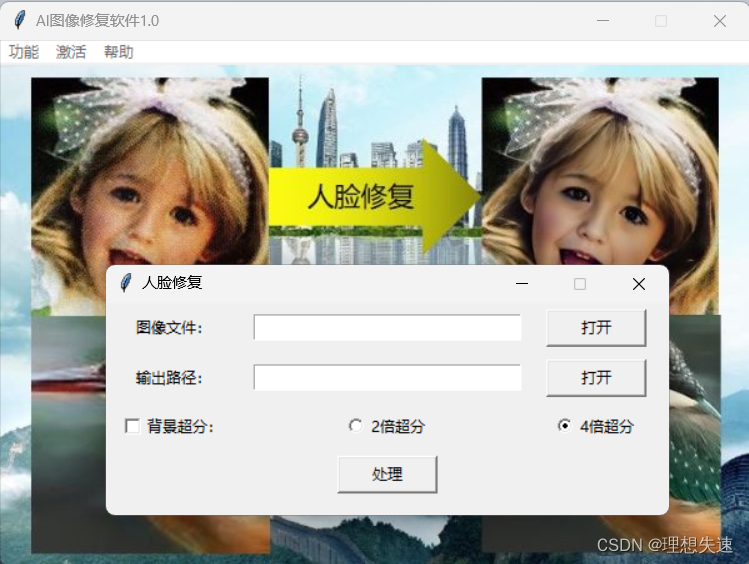Open the 激活 menu

coord(71,52)
